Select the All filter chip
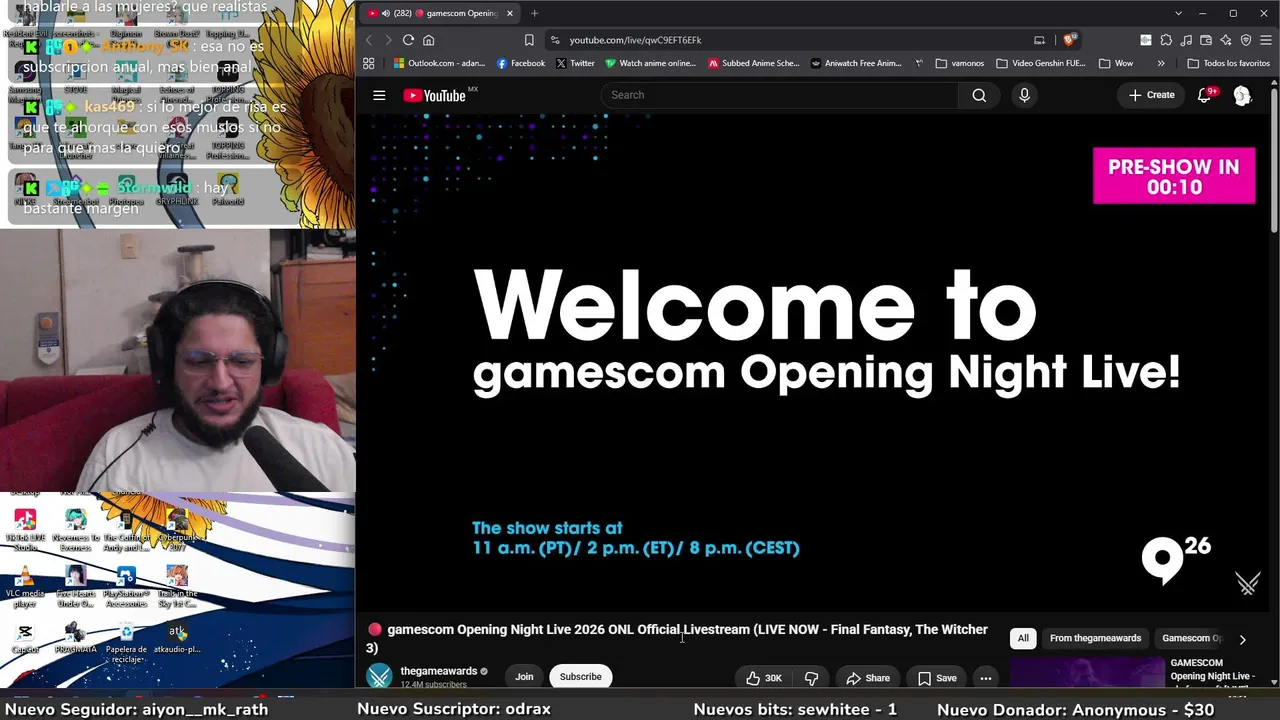 pos(1023,638)
